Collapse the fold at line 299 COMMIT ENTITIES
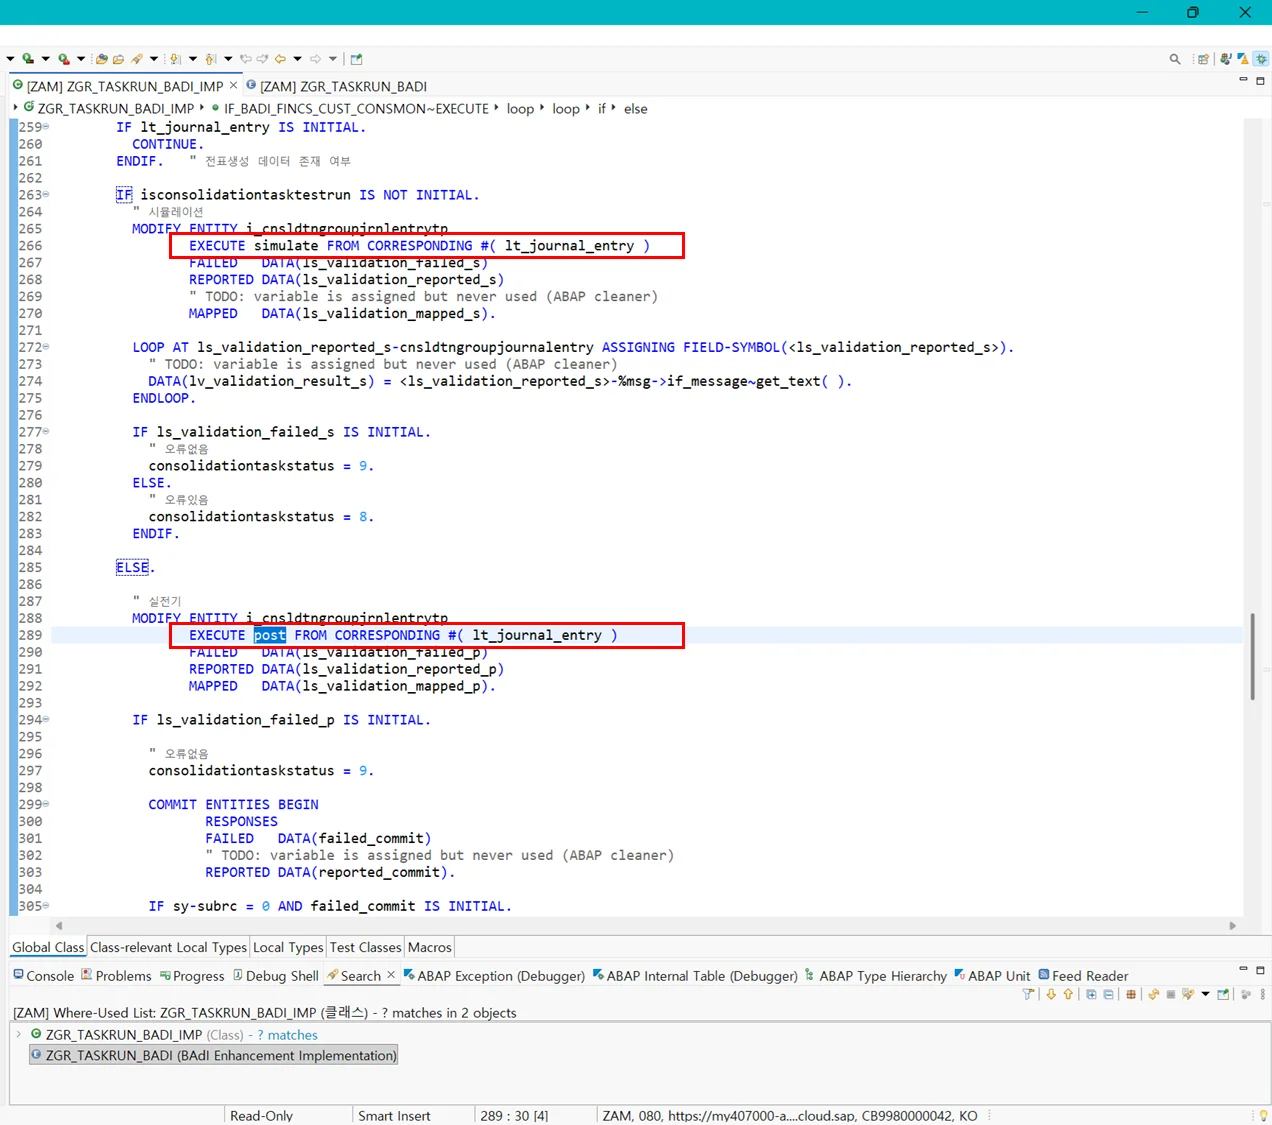The image size is (1272, 1125). pyautogui.click(x=46, y=804)
